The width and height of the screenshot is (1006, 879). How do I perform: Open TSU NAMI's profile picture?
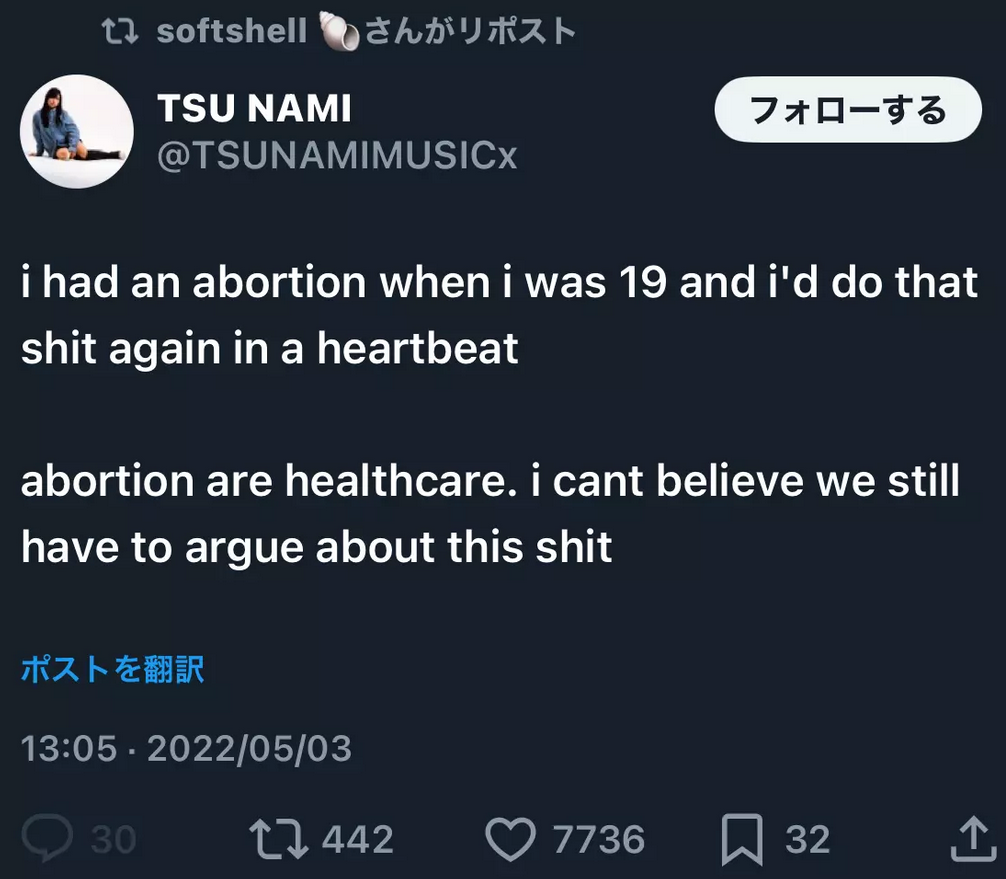pyautogui.click(x=77, y=132)
